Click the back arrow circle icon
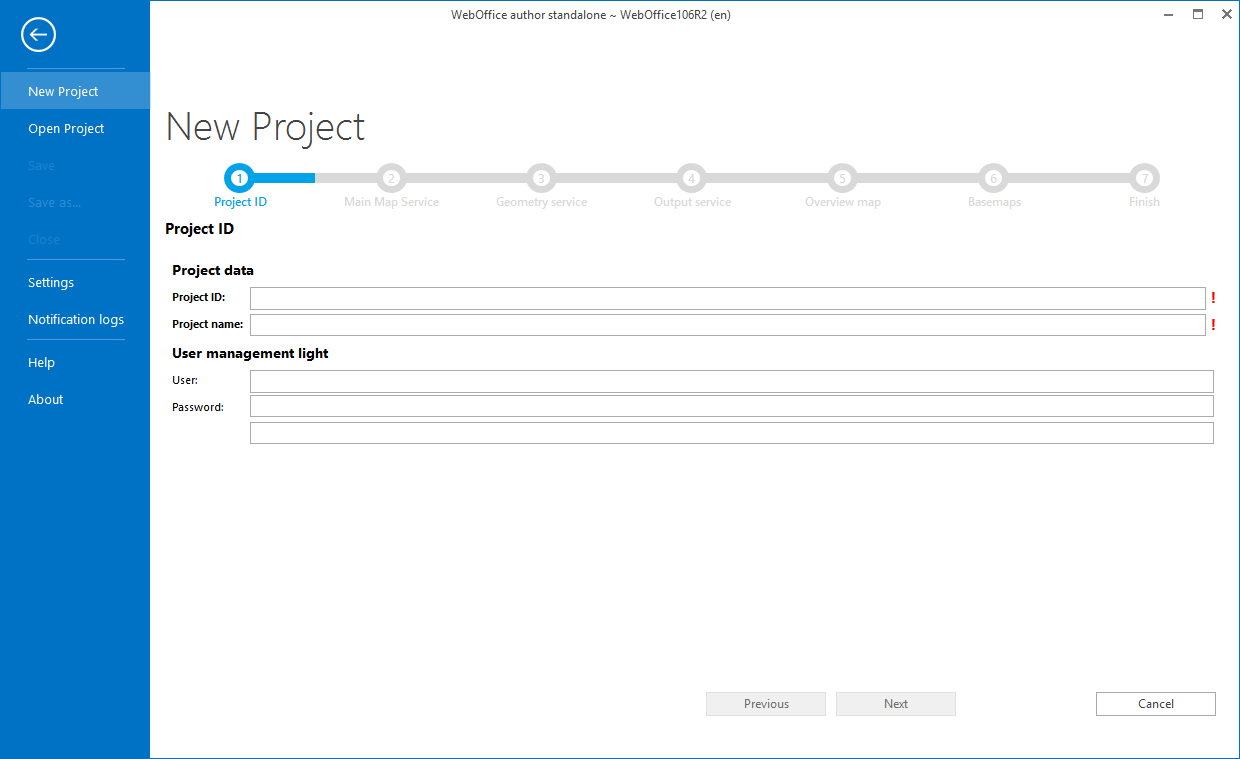 coord(38,35)
